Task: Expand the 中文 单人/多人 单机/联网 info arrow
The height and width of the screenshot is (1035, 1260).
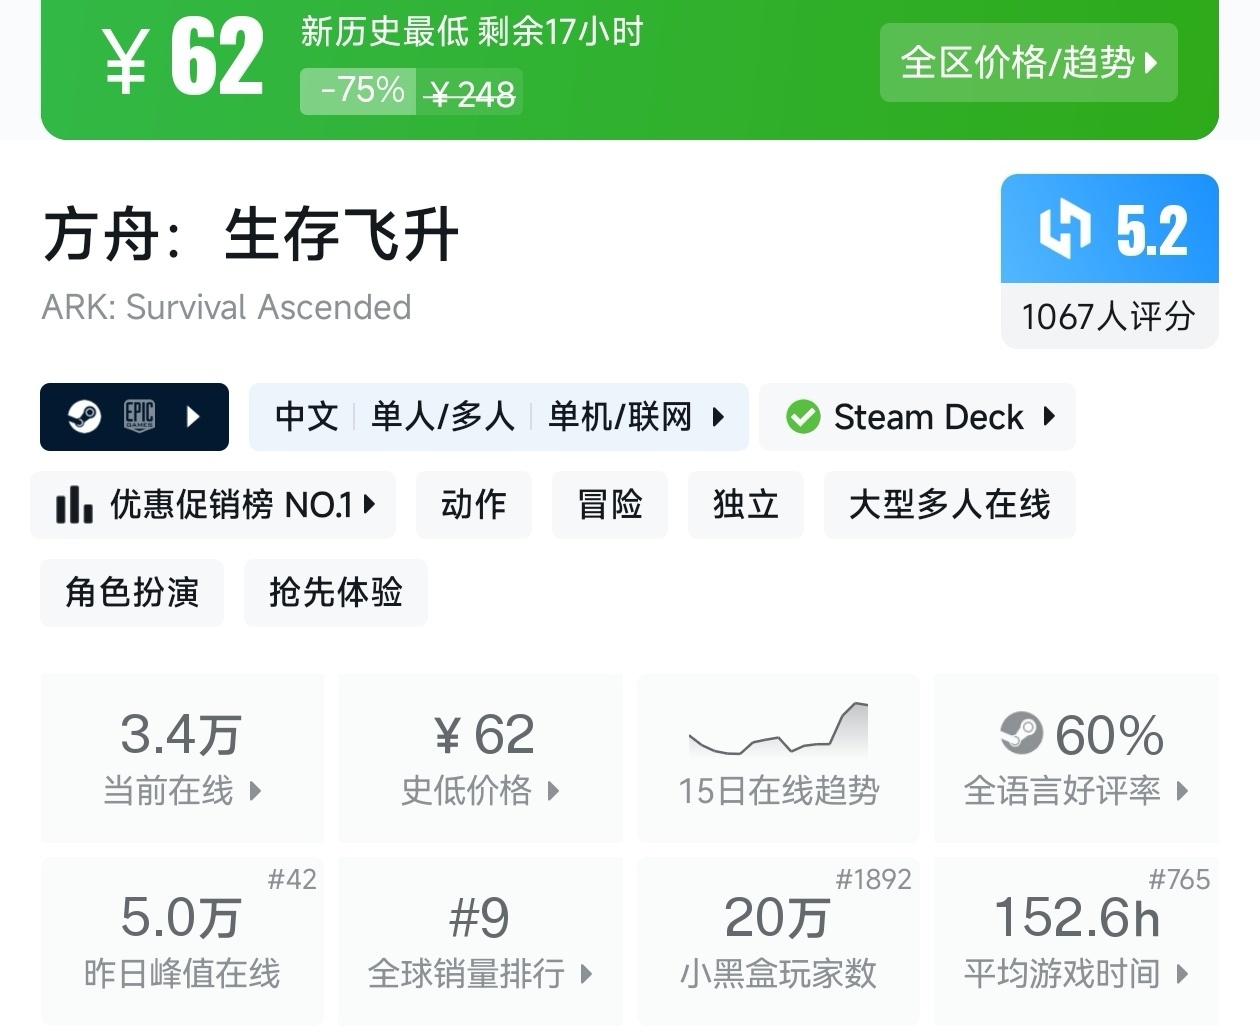Action: point(718,417)
